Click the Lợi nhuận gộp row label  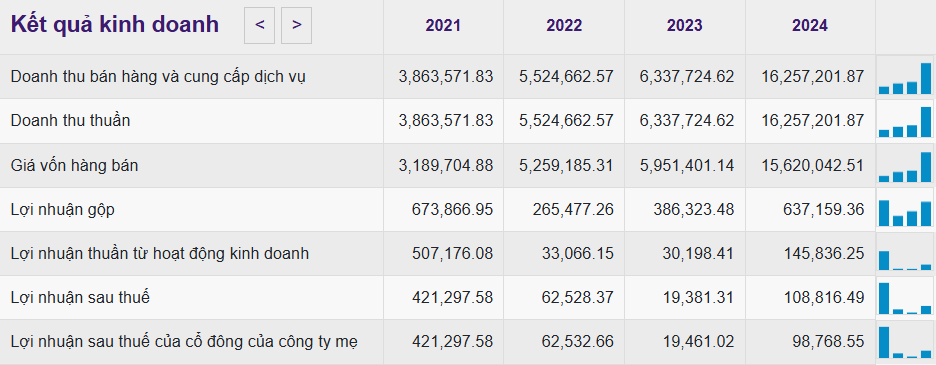tap(63, 210)
